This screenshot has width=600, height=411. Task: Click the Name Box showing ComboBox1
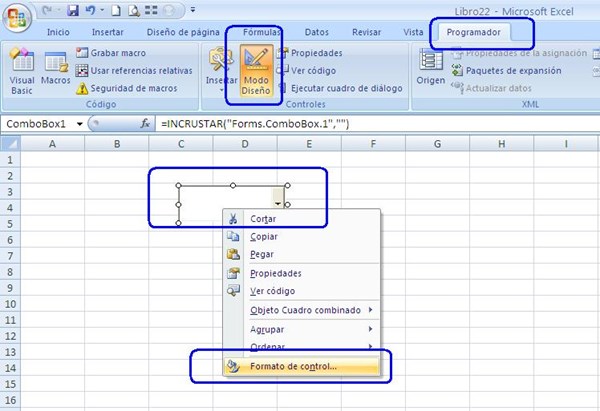(38, 124)
